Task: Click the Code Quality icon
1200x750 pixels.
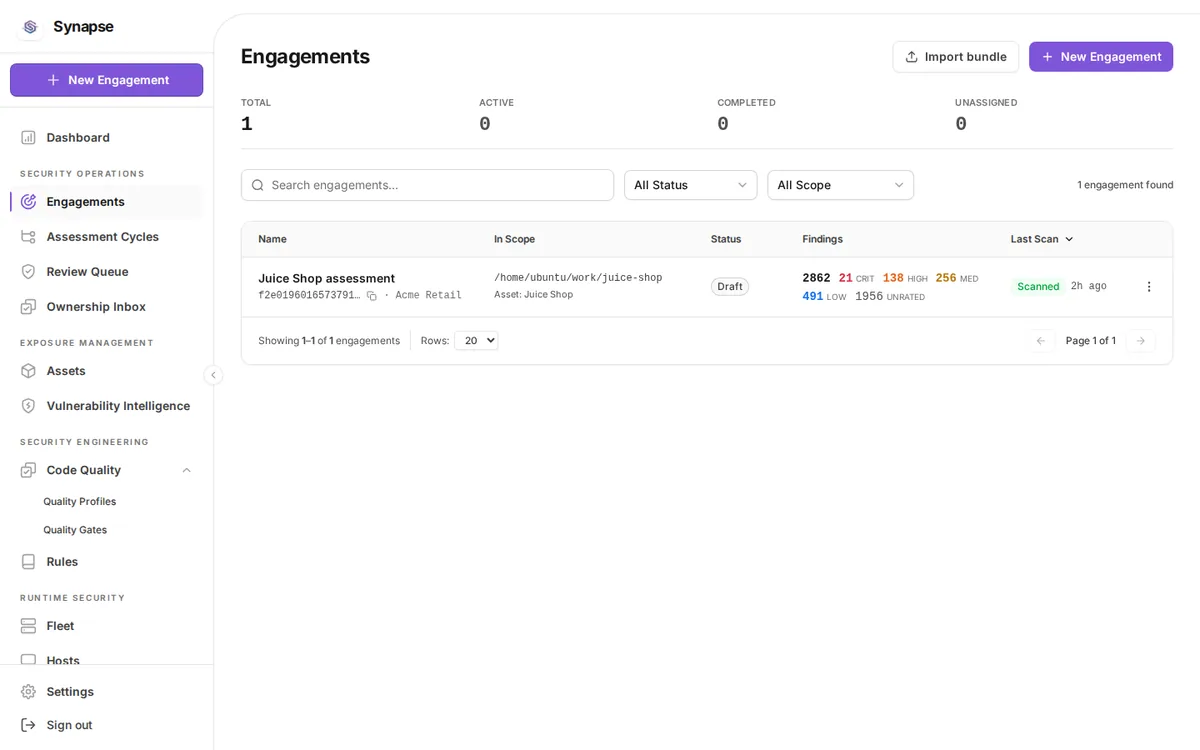Action: pos(28,470)
